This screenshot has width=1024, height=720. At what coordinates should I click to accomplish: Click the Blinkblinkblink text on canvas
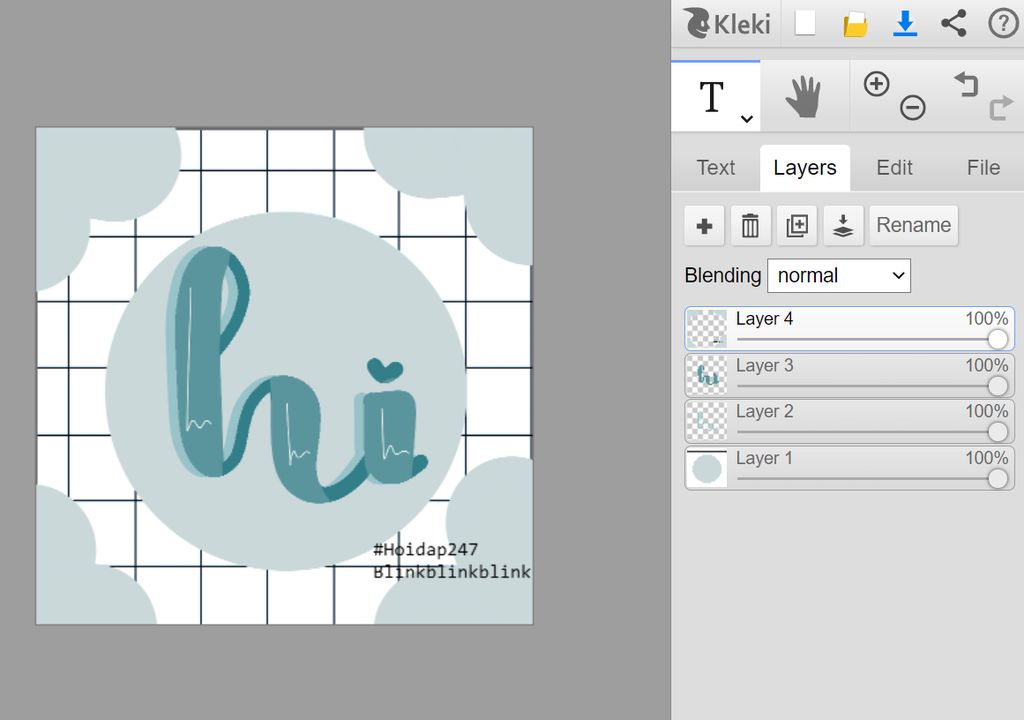tap(452, 572)
